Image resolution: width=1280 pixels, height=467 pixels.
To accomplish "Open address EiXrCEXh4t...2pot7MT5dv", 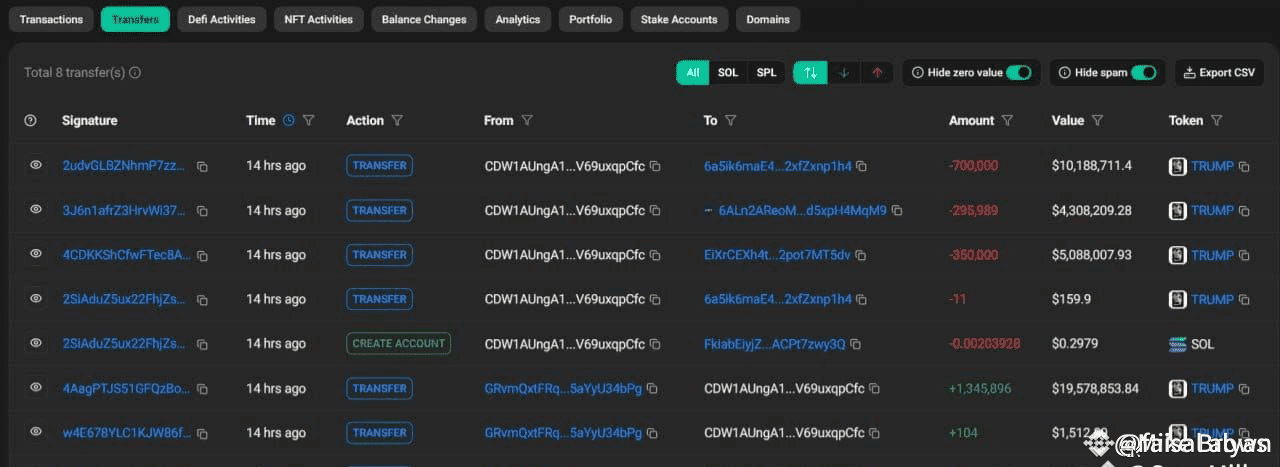I will [x=777, y=255].
